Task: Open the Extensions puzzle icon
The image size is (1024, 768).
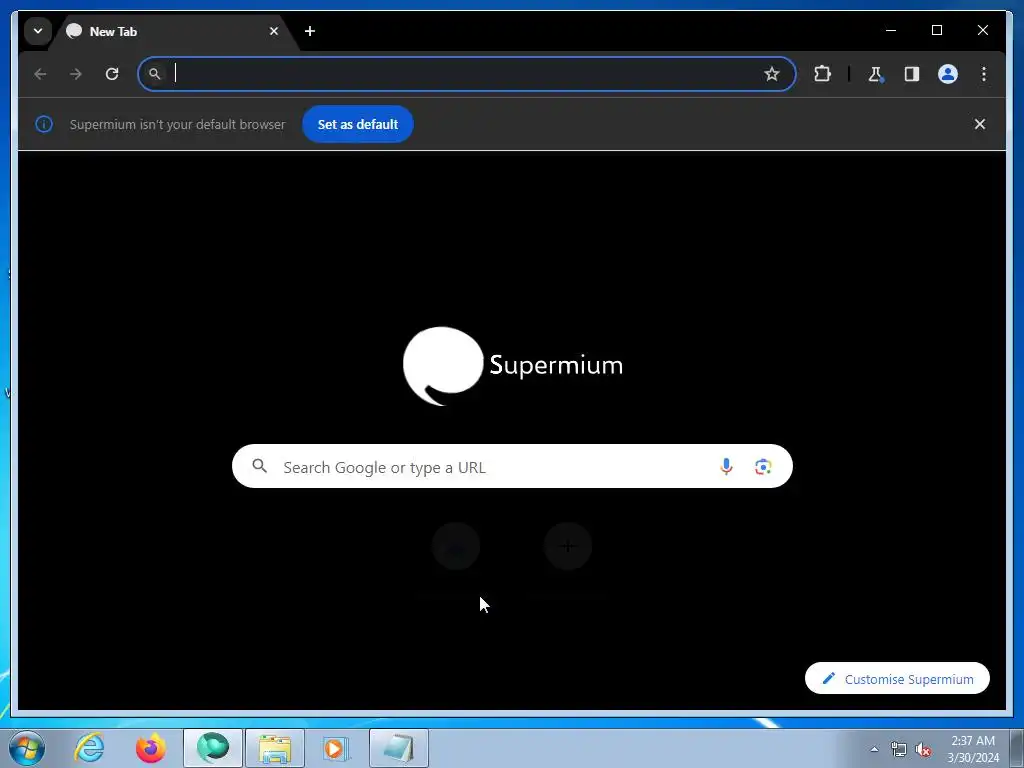Action: click(822, 74)
